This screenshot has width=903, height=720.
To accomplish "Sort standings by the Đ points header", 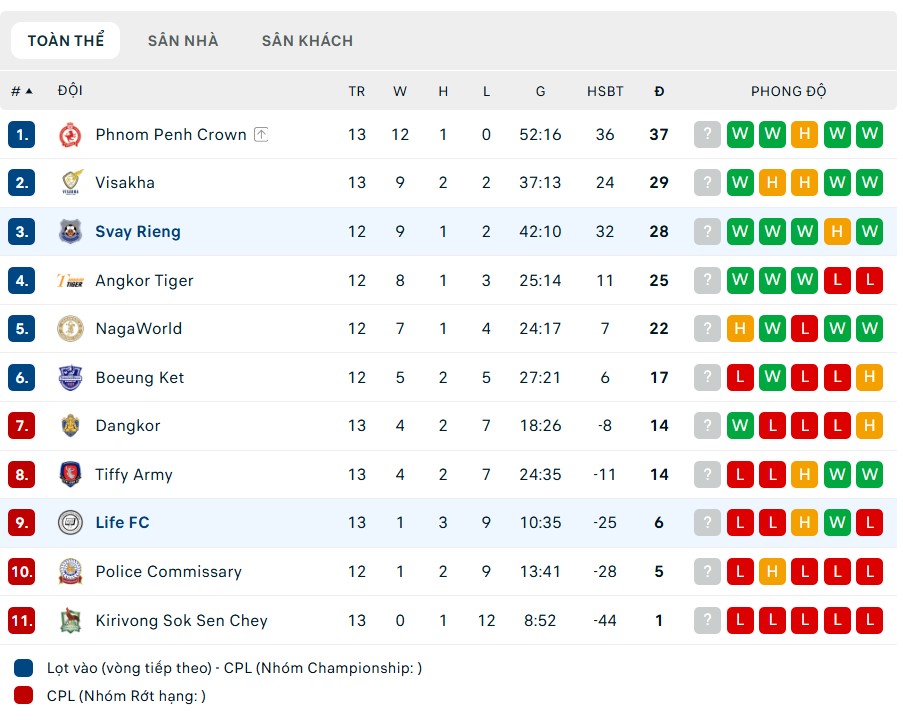I will click(x=658, y=91).
